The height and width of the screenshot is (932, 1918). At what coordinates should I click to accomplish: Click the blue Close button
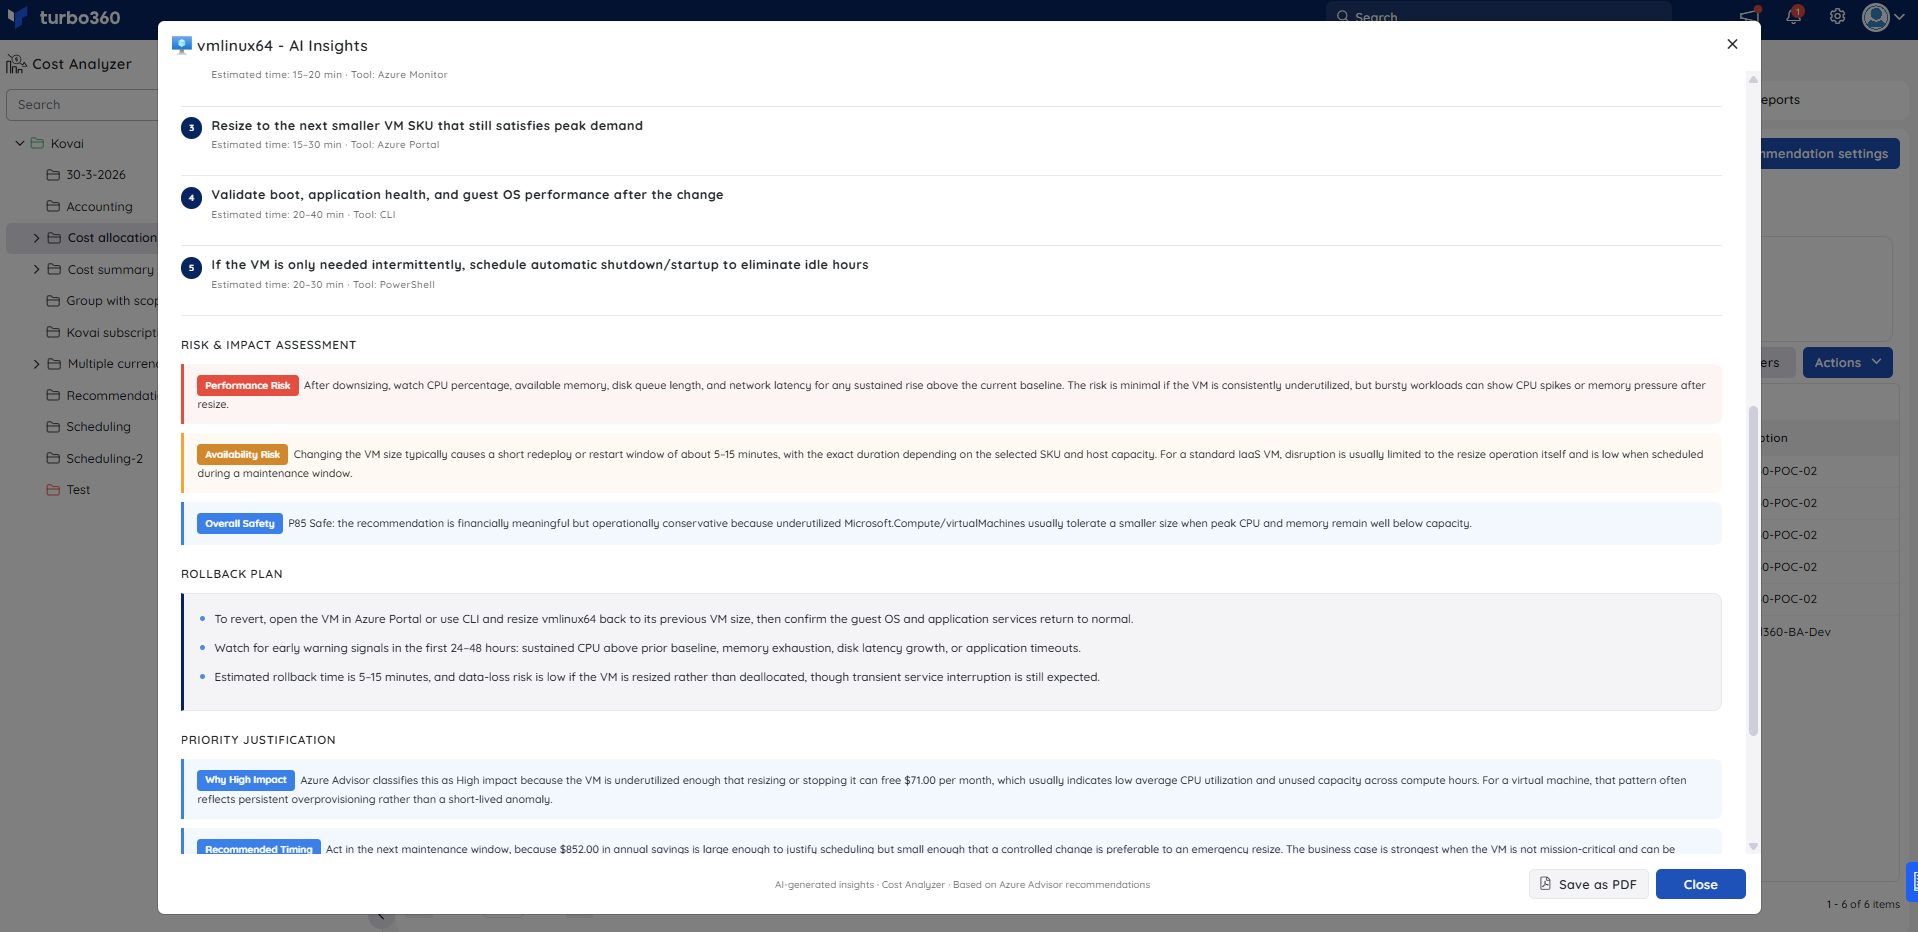tap(1700, 884)
